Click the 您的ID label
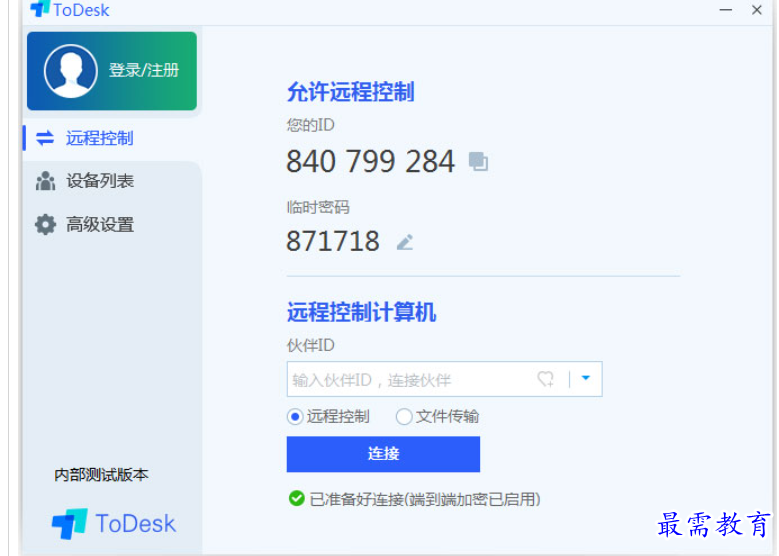Viewport: 779px width, 556px height. pyautogui.click(x=311, y=125)
